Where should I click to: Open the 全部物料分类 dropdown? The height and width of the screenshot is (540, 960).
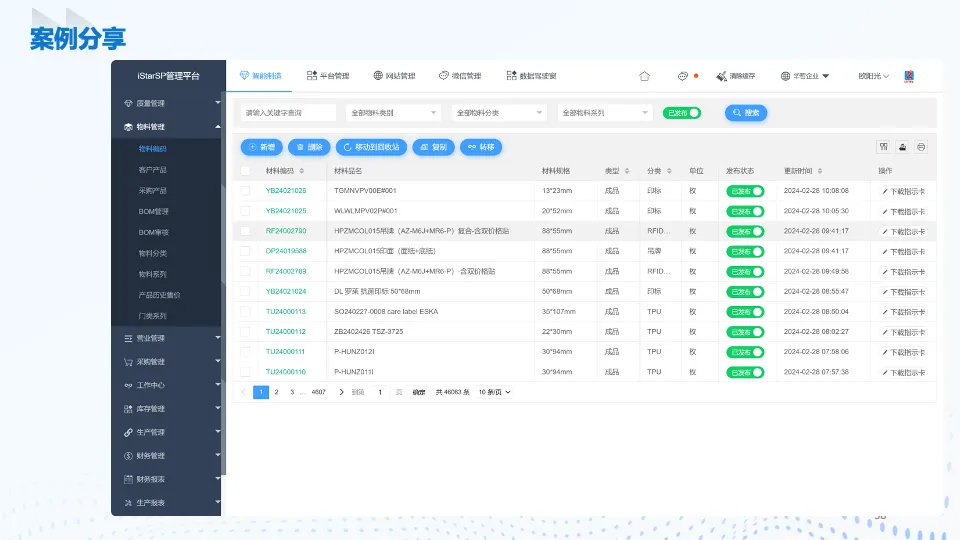pyautogui.click(x=499, y=113)
